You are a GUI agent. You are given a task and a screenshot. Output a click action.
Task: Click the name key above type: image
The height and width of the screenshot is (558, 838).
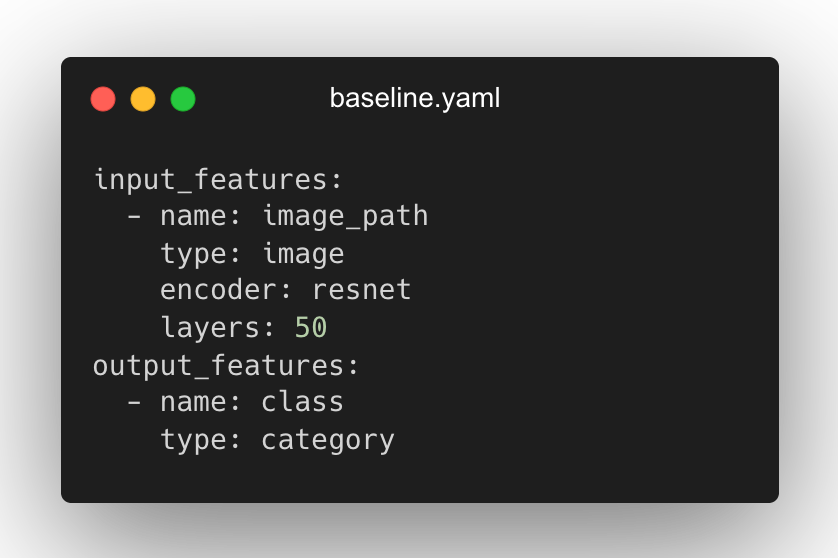[193, 217]
